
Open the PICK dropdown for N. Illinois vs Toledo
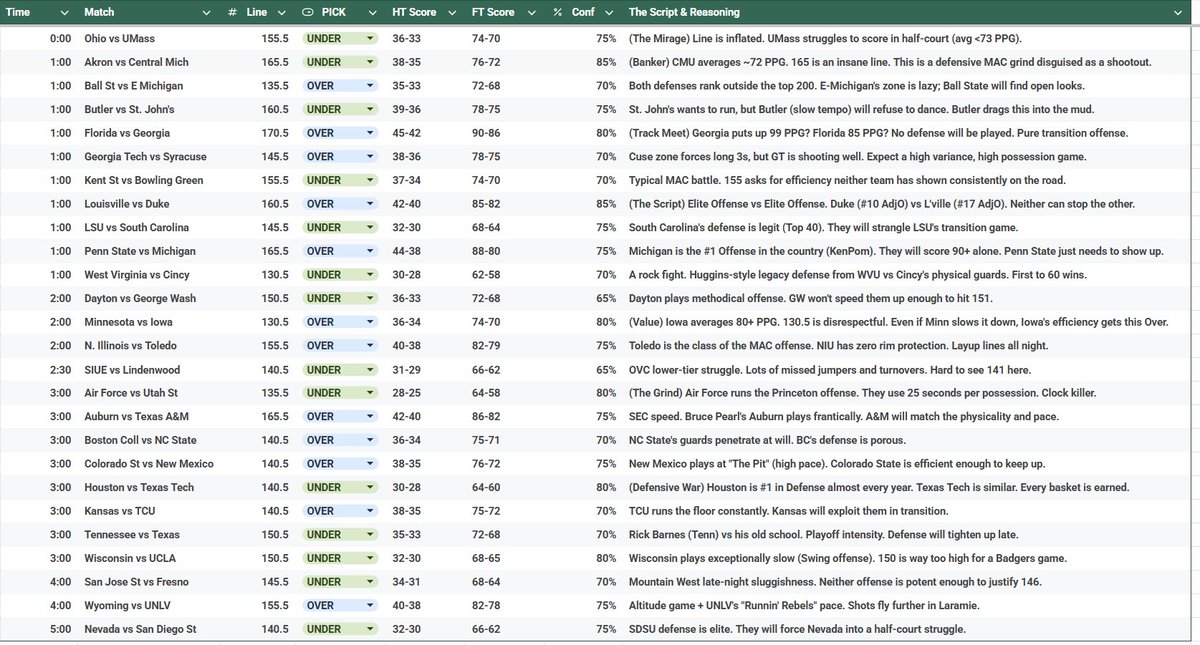tap(370, 346)
